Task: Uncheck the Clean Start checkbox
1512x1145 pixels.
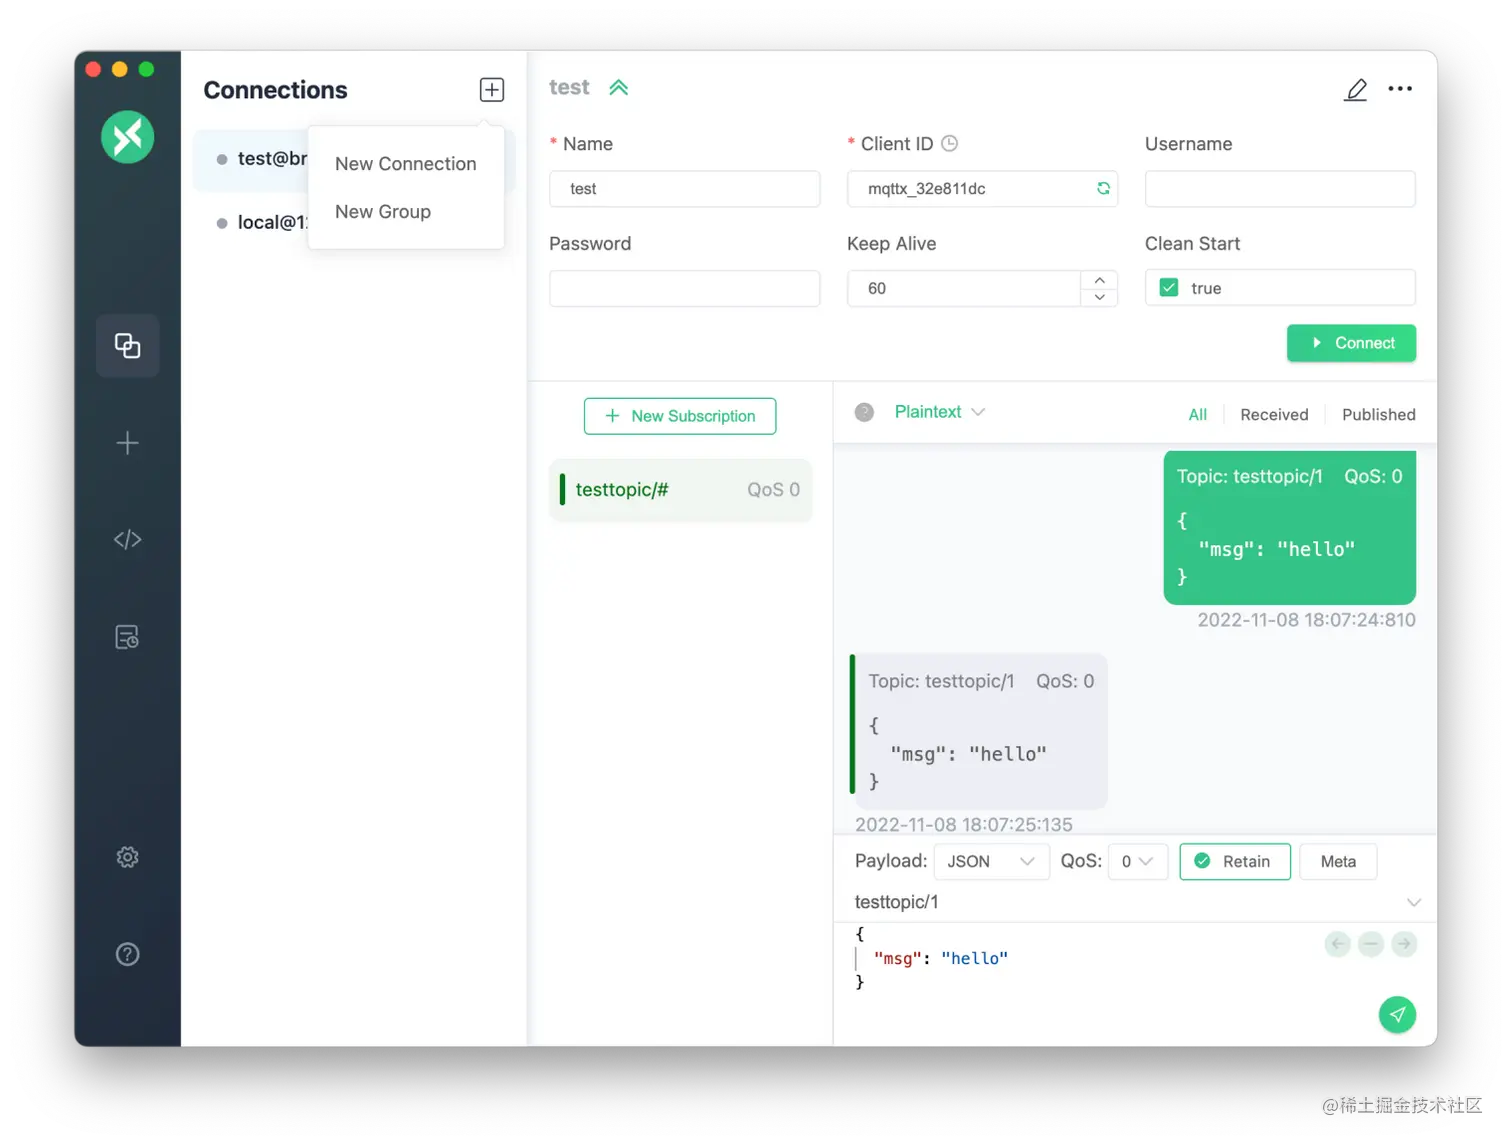Action: tap(1168, 287)
